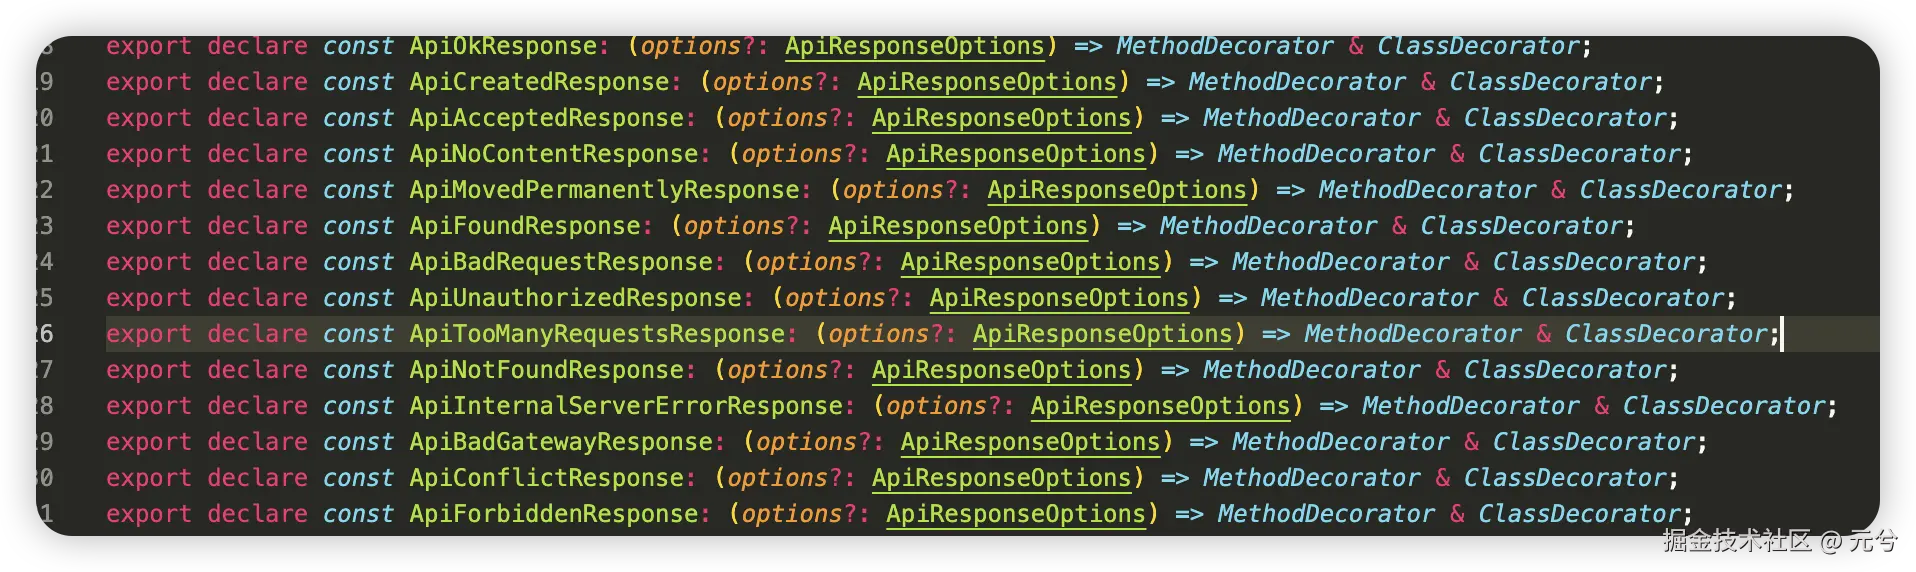Click ApiResponseOptions type on ApiBadRequestResponse line
The image size is (1916, 572).
point(1030,262)
